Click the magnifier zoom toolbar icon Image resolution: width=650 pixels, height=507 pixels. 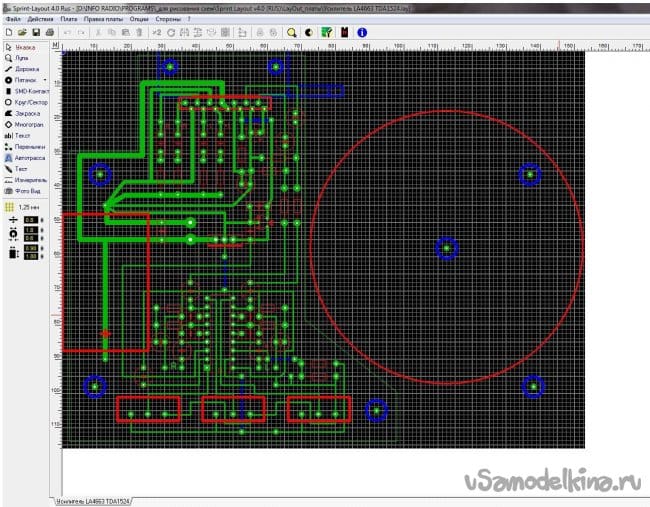point(292,32)
